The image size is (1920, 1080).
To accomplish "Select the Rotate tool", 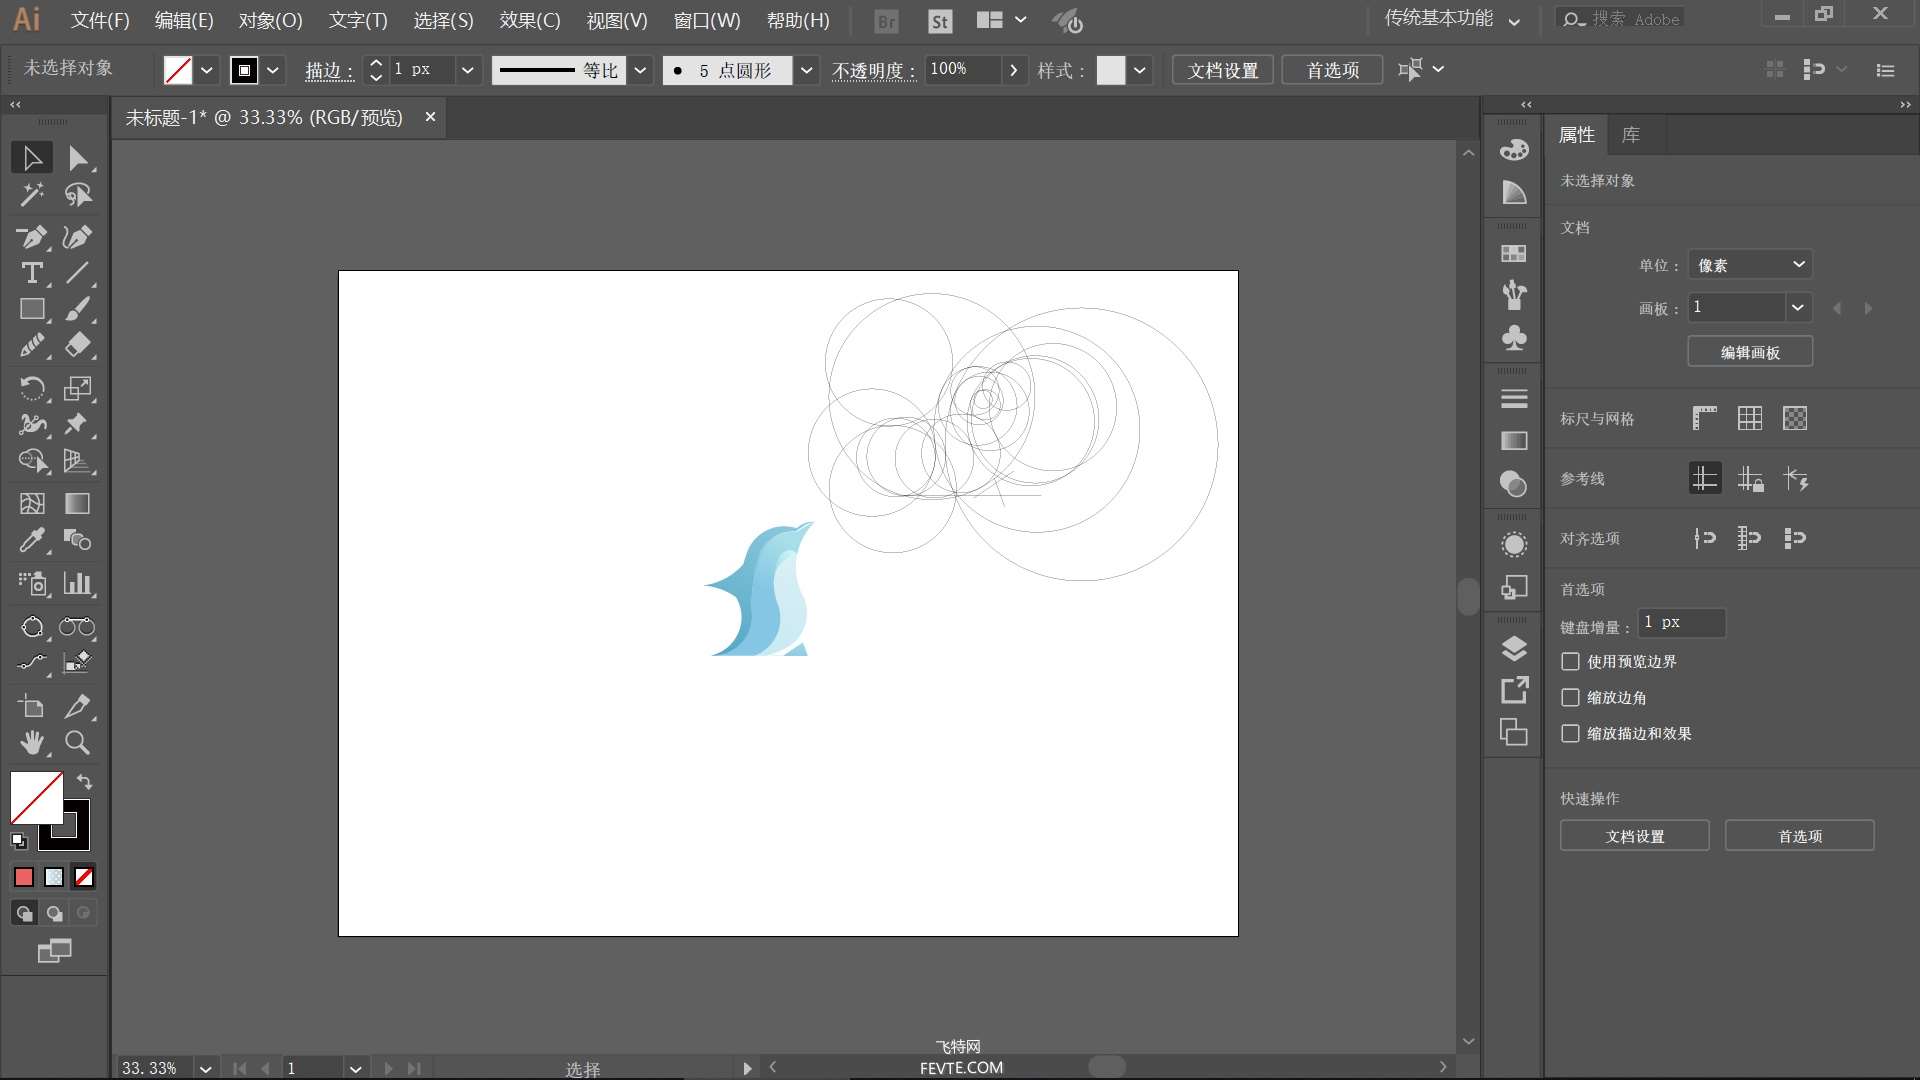I will (32, 388).
